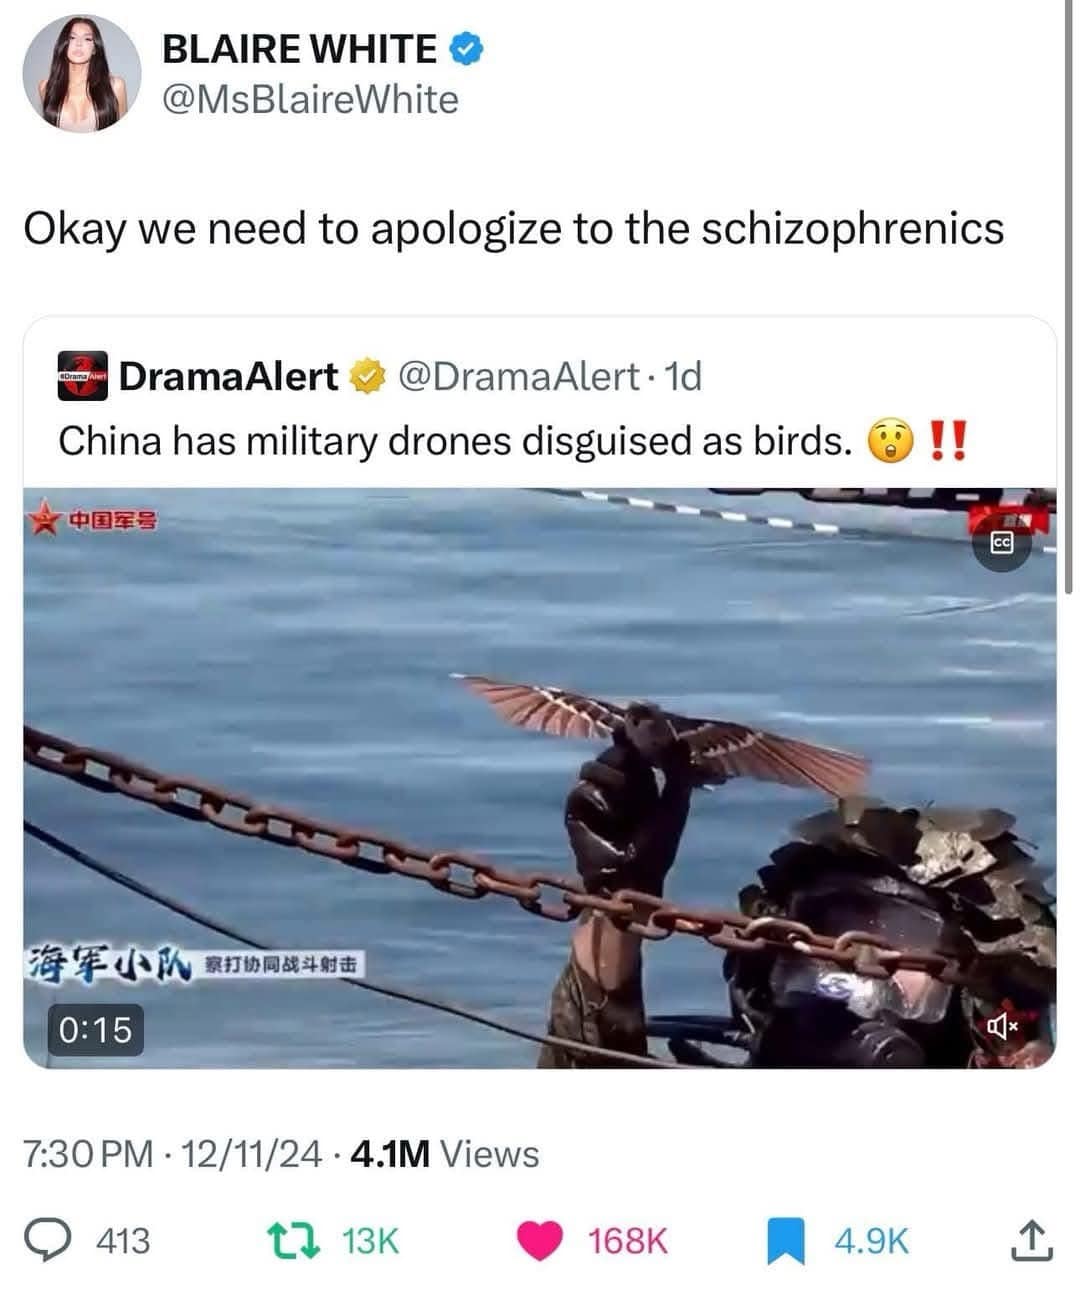
Task: Toggle the blue bookmark icon
Action: coord(786,1241)
